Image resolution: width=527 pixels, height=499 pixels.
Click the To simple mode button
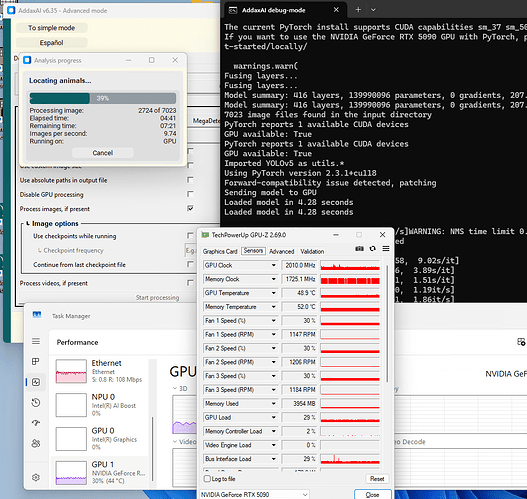click(x=51, y=28)
